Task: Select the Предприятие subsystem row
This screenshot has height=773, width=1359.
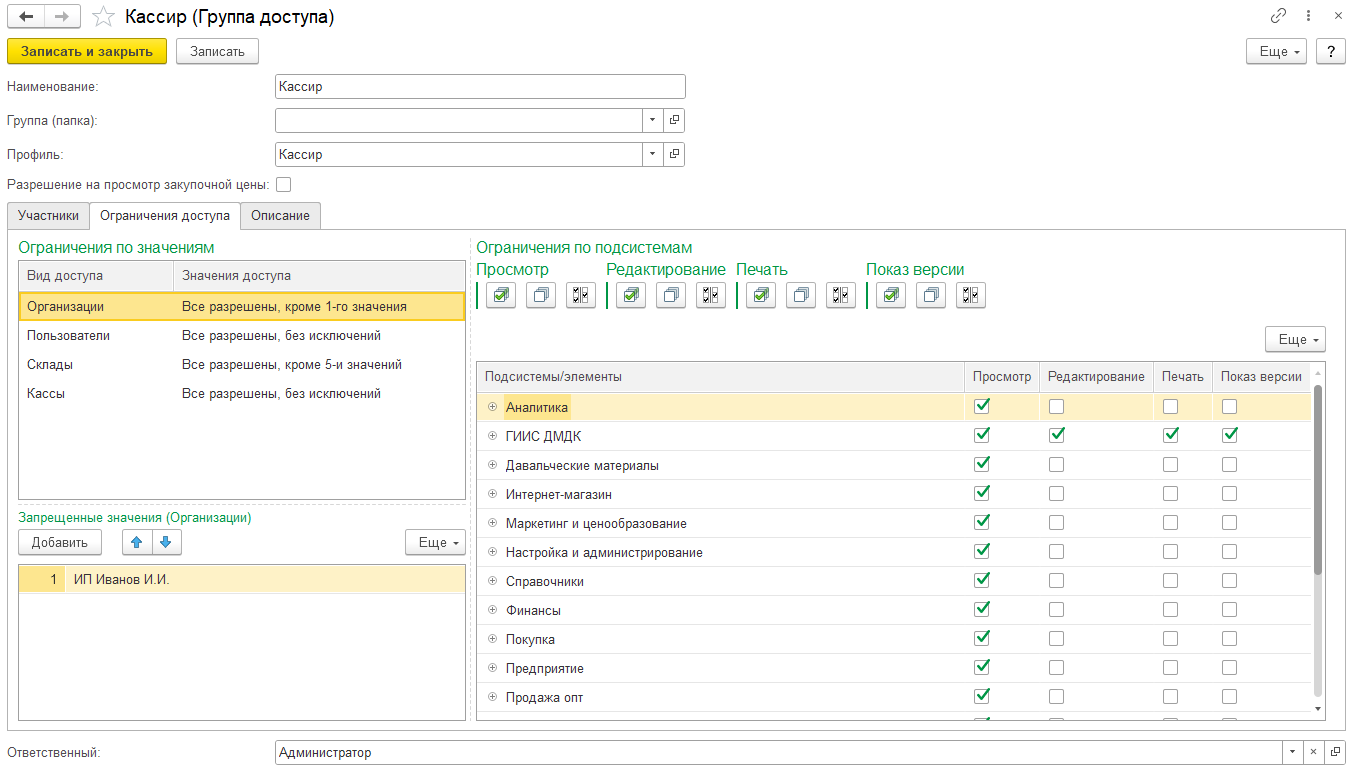Action: pyautogui.click(x=894, y=668)
